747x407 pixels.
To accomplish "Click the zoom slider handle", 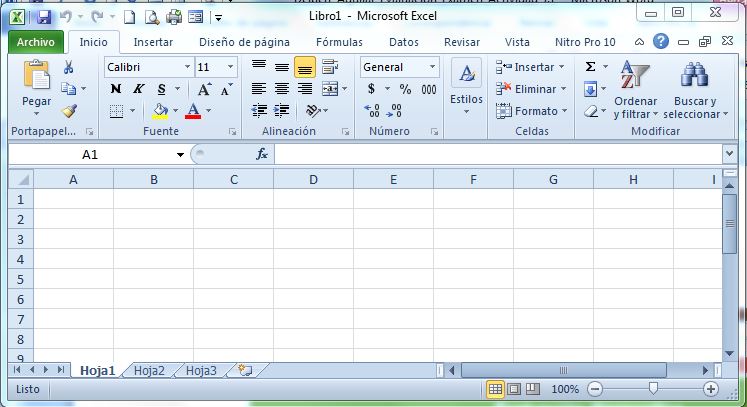I will coord(653,389).
